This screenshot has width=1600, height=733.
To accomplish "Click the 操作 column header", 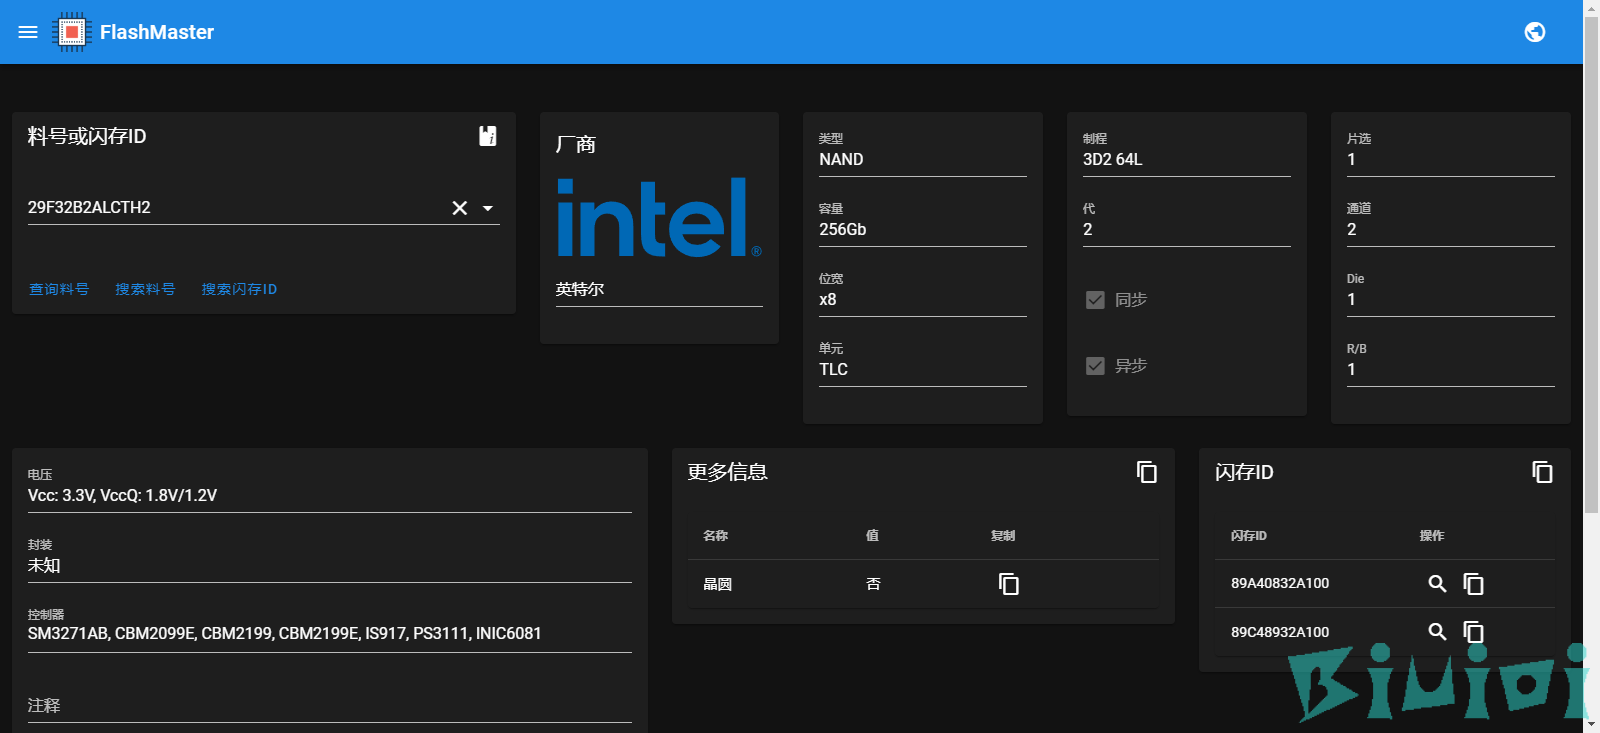I will click(1432, 536).
